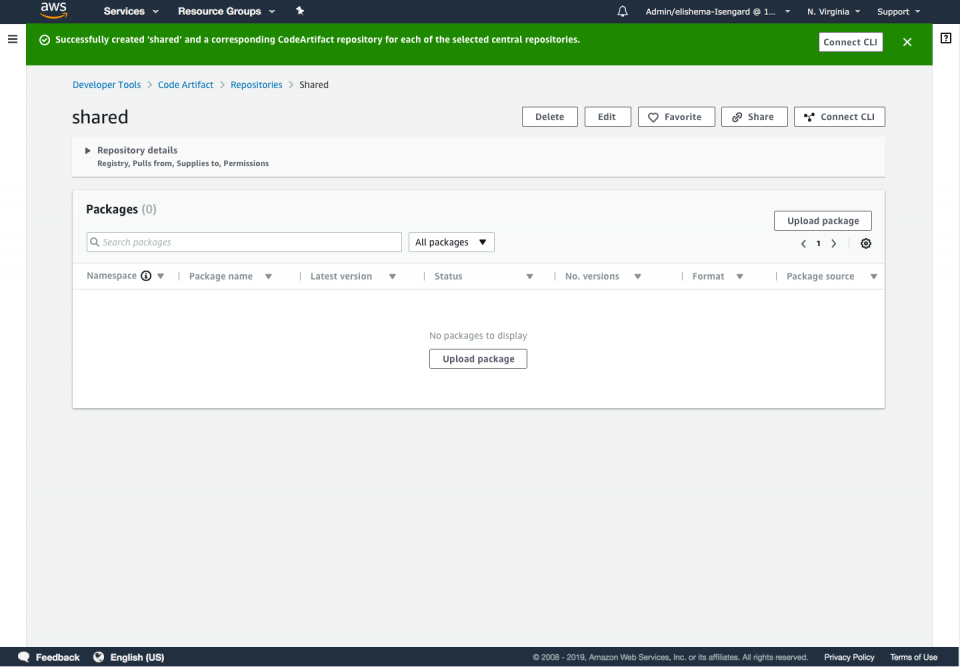This screenshot has height=667, width=960.
Task: Sort by Namespace column arrow
Action: [160, 276]
